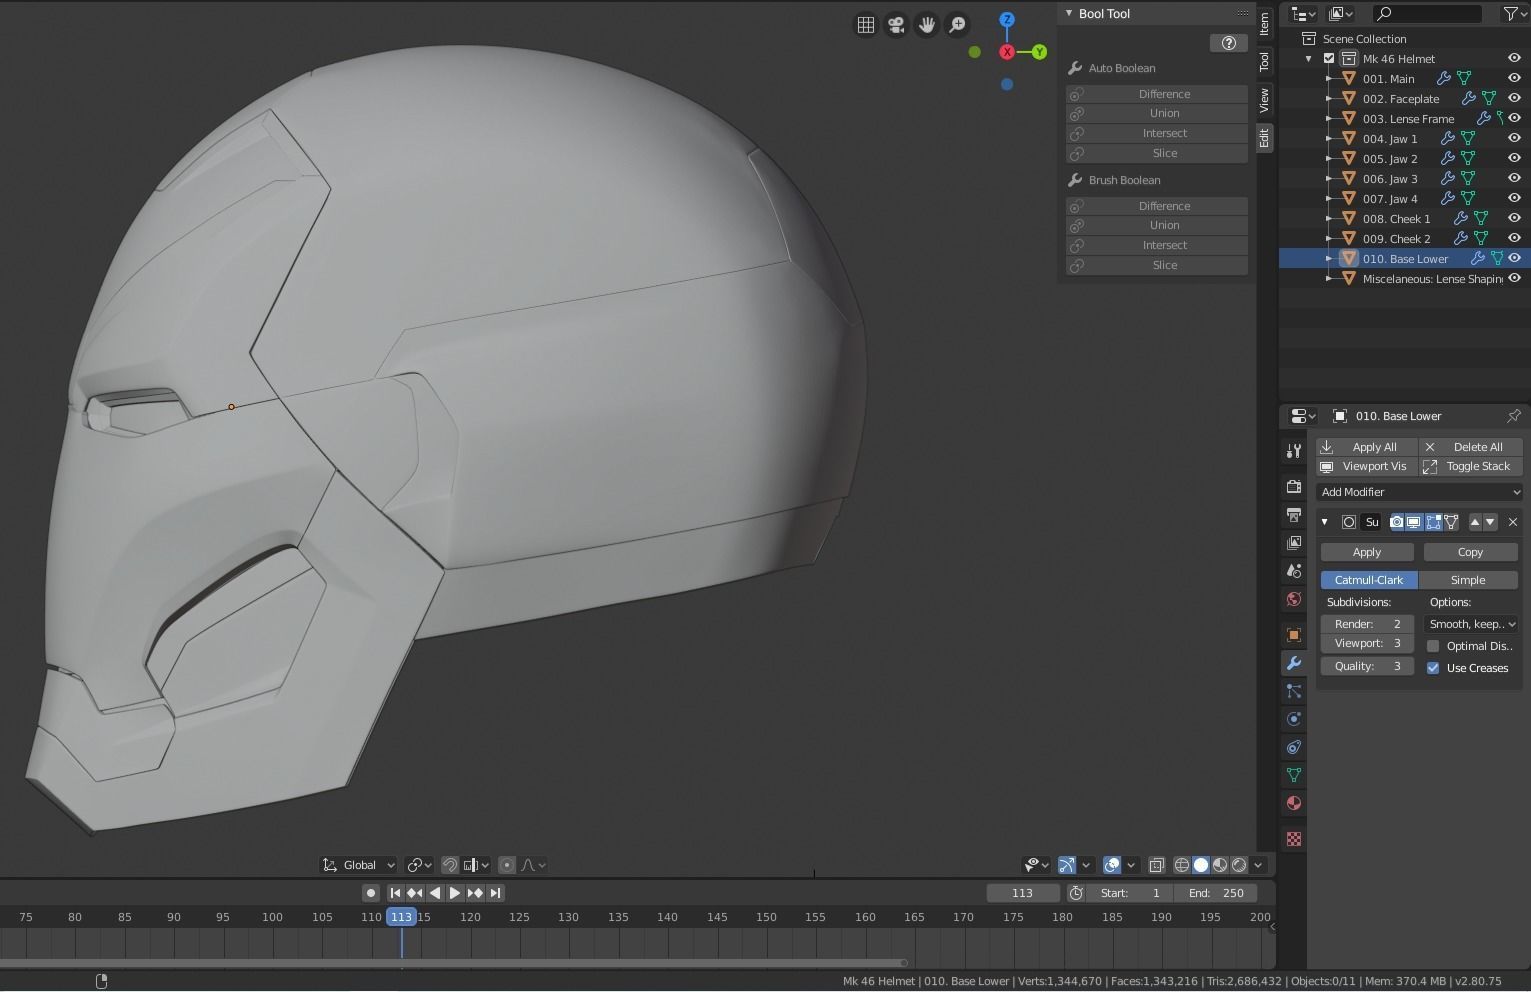
Task: Apply the Subdivision modifier
Action: 1367,552
